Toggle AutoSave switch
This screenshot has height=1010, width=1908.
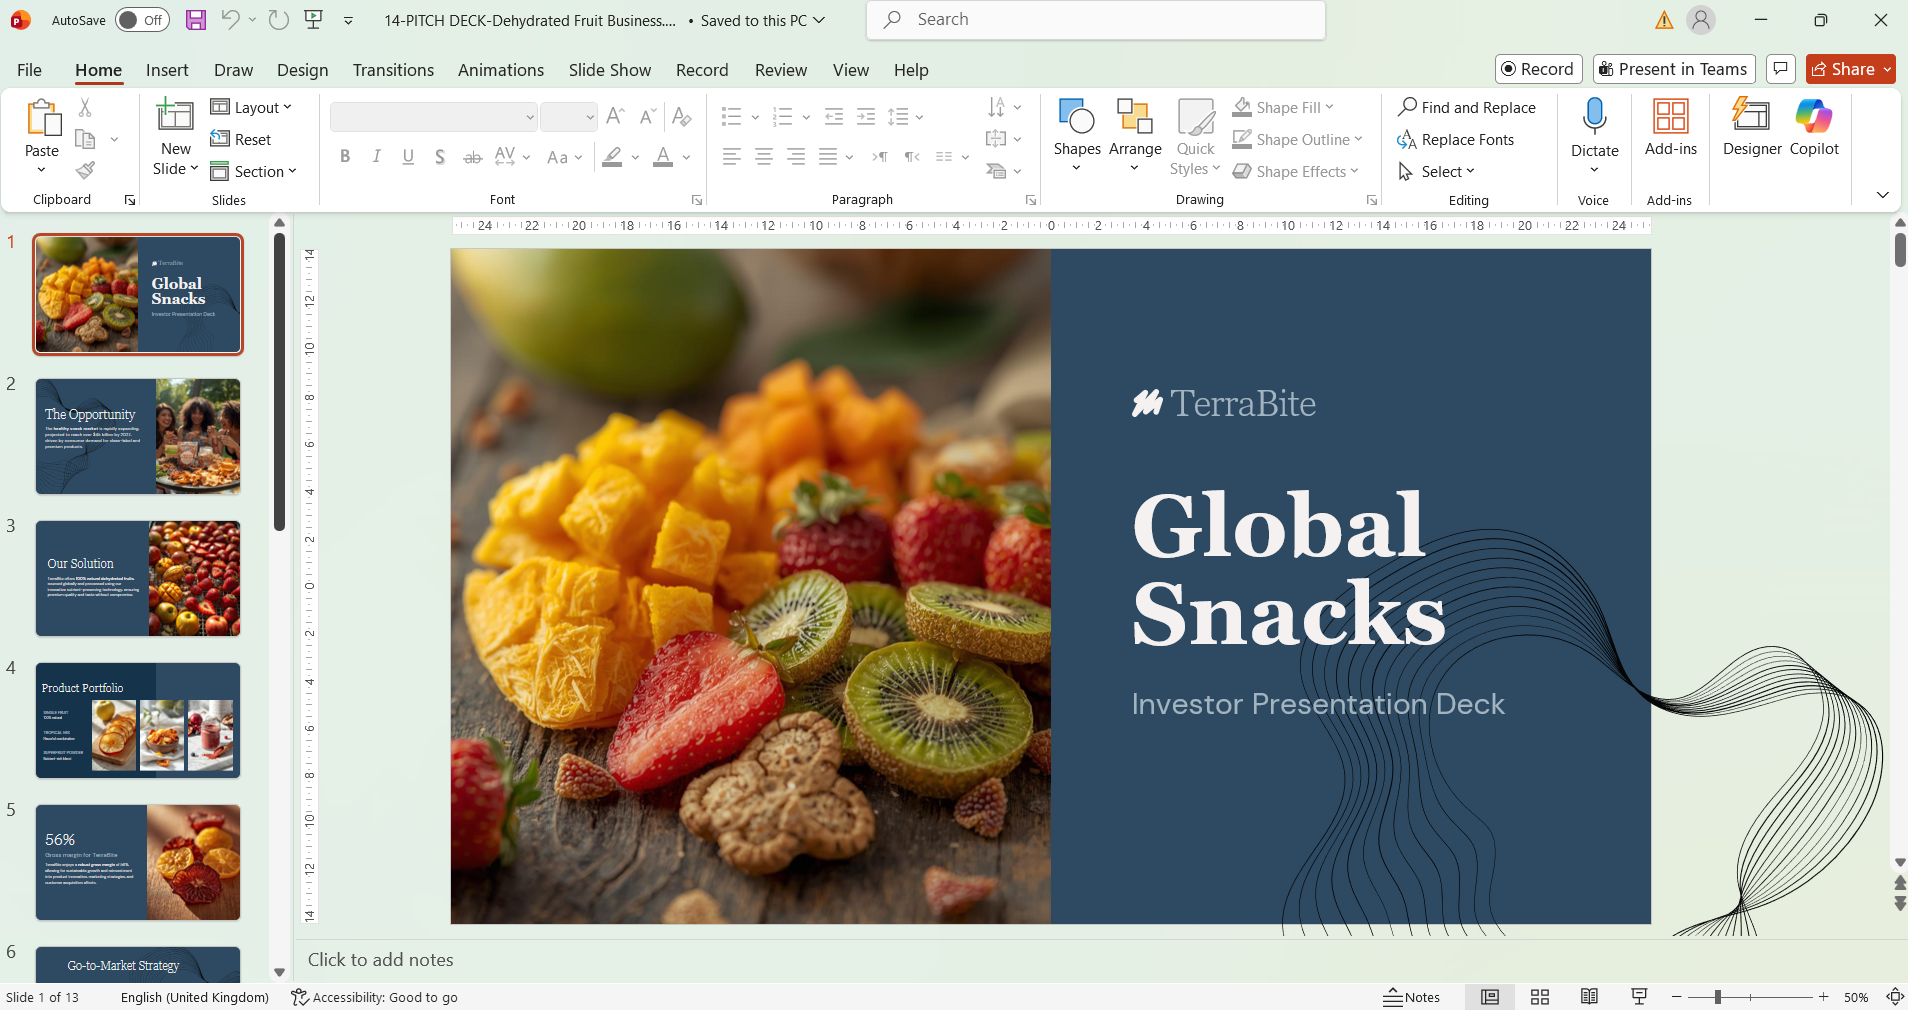point(142,20)
